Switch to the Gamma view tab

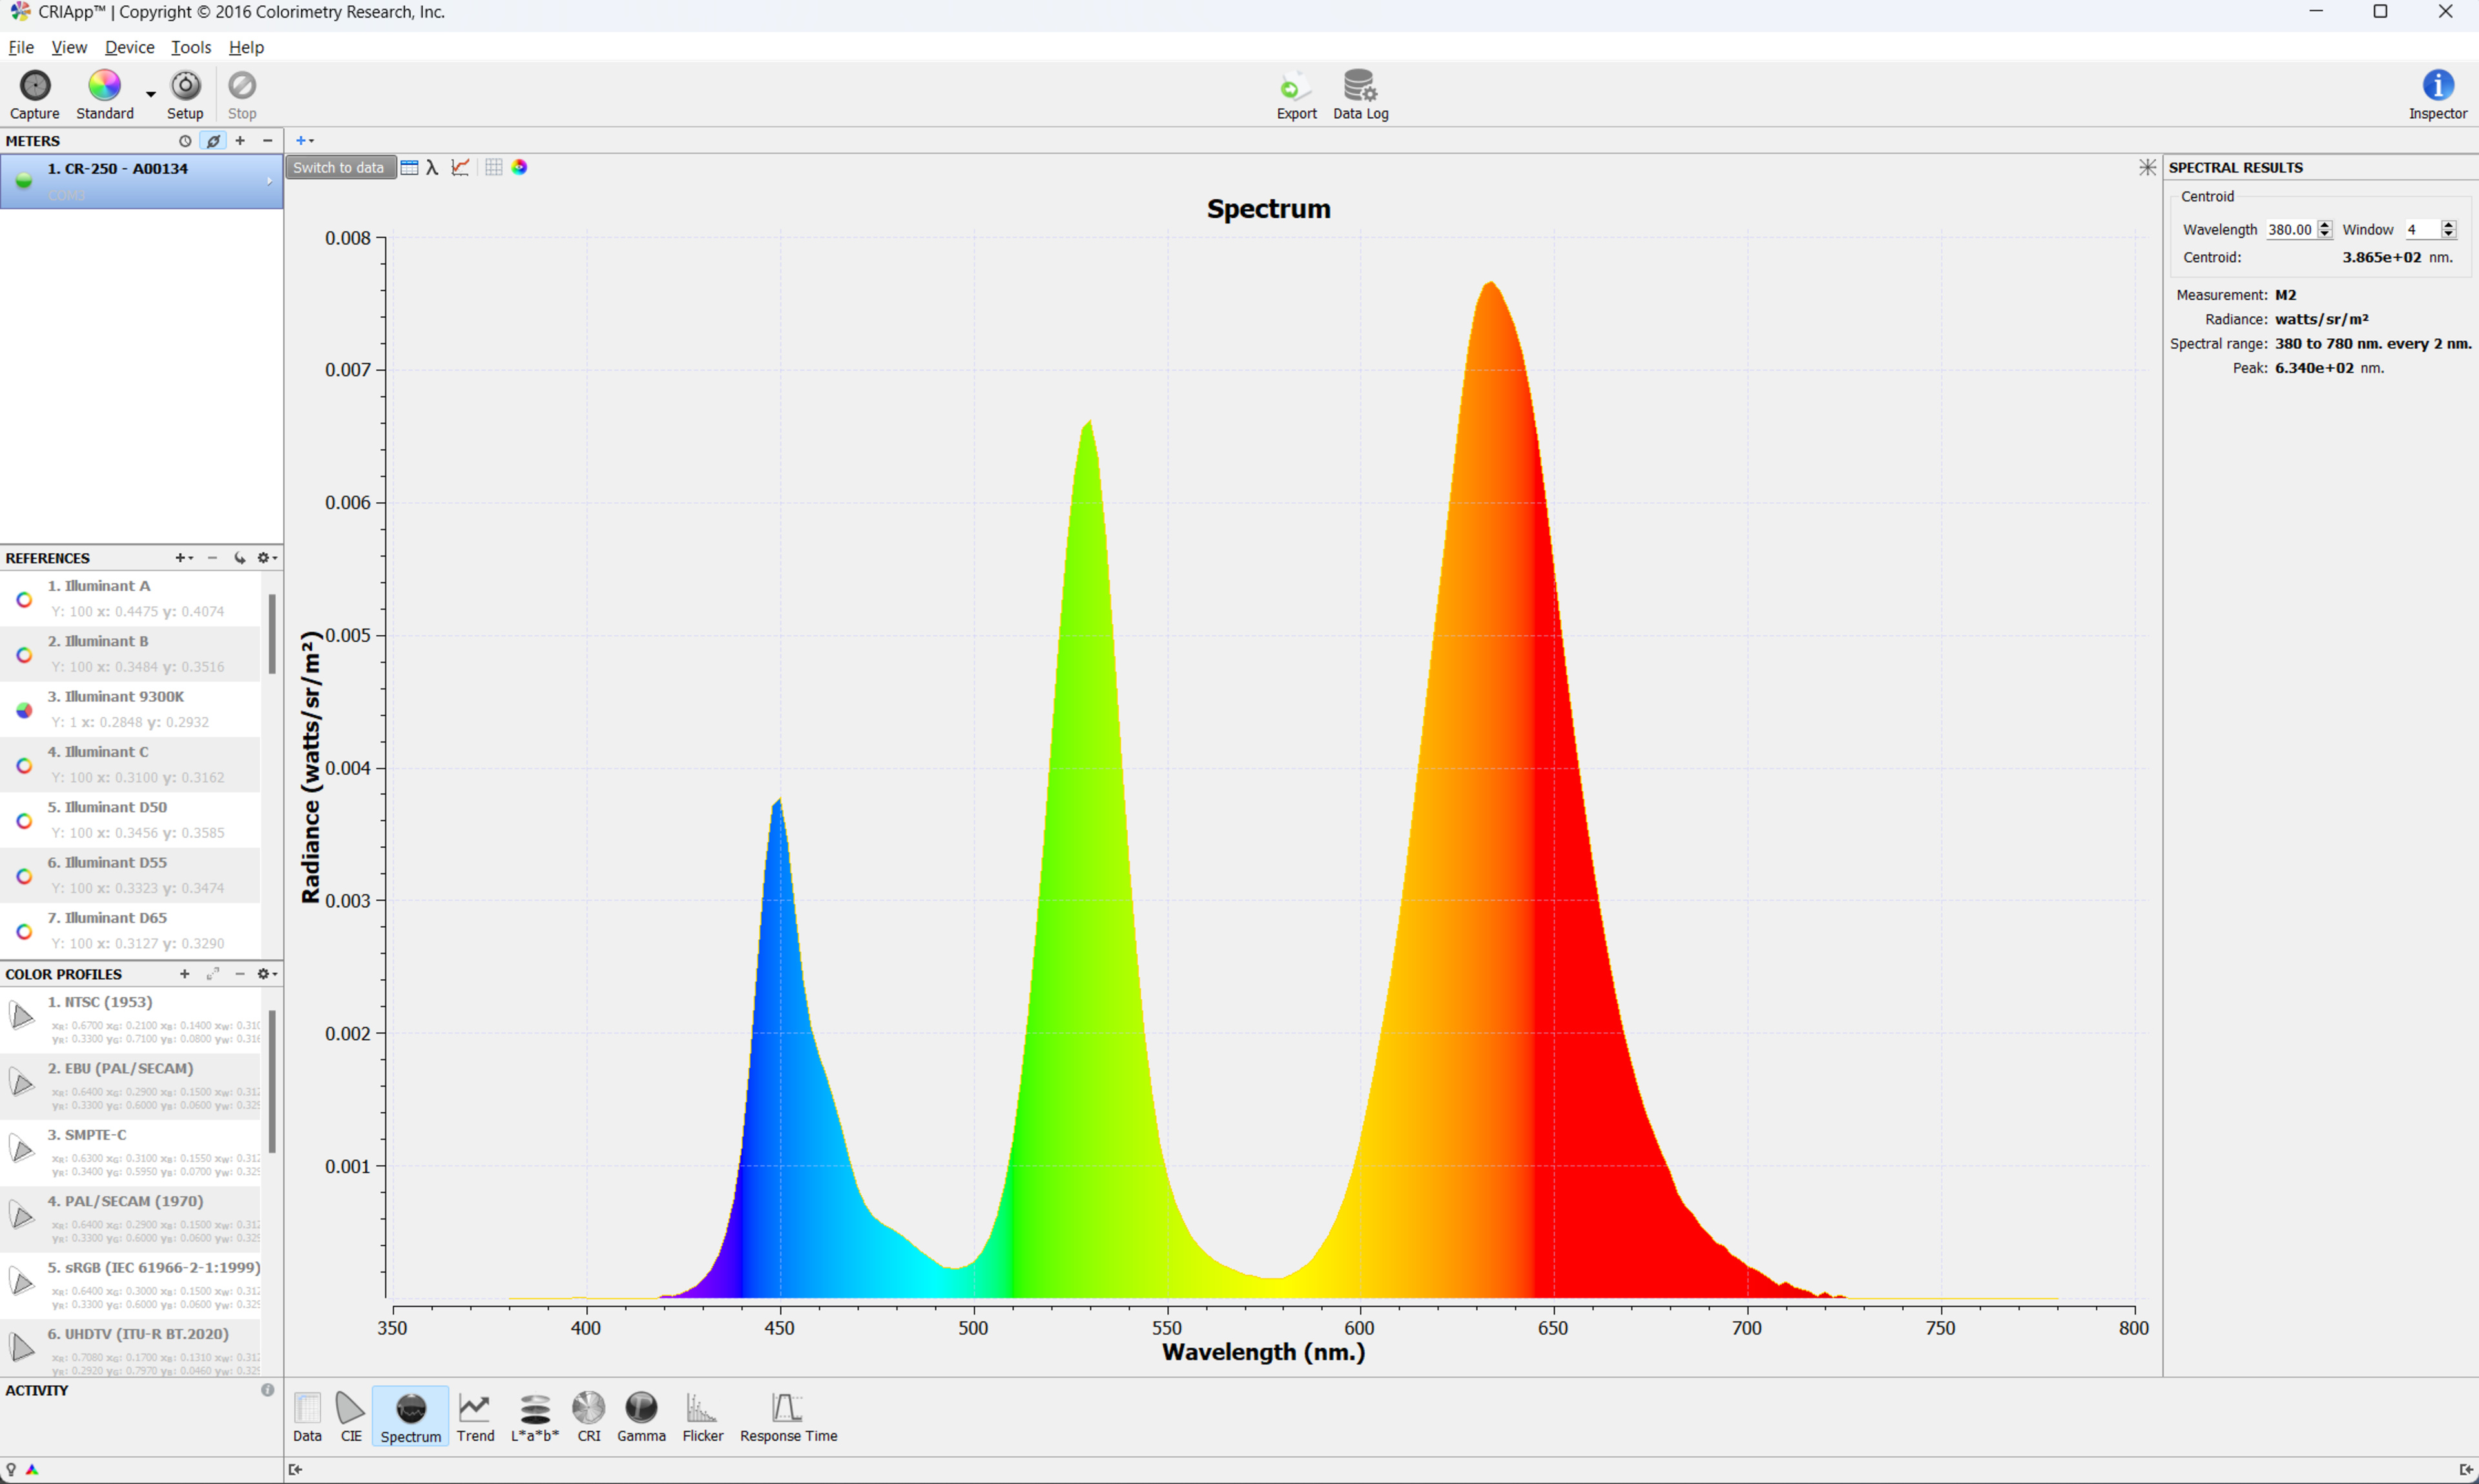pos(640,1409)
